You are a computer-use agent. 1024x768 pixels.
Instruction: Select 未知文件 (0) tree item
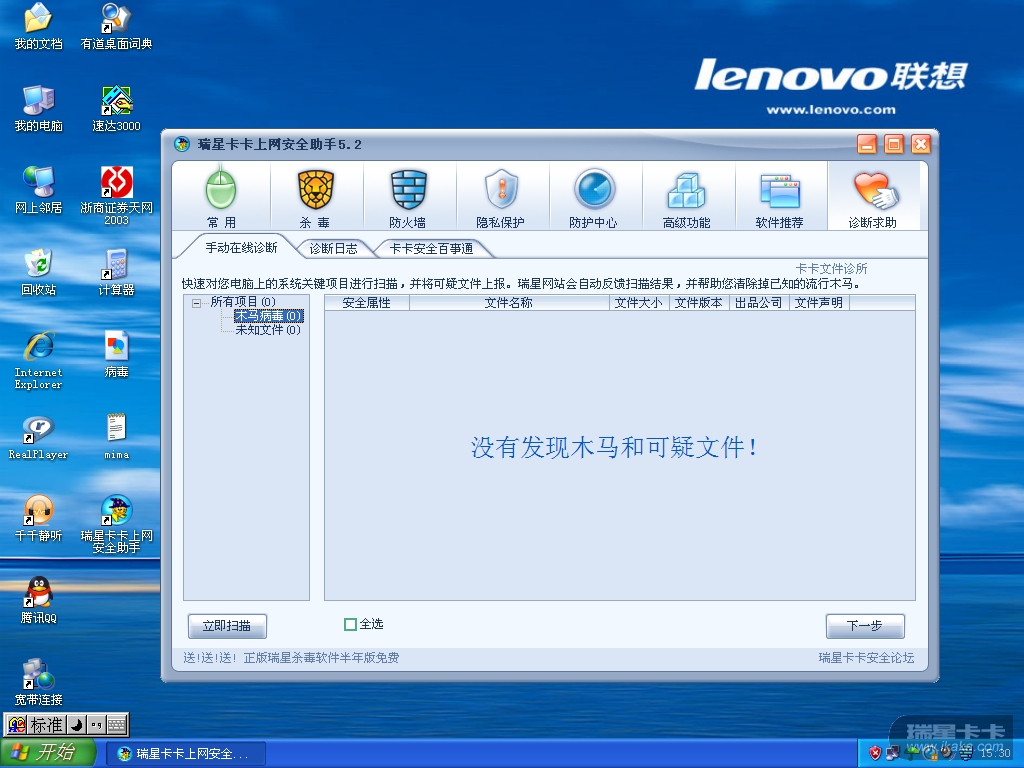tap(268, 330)
